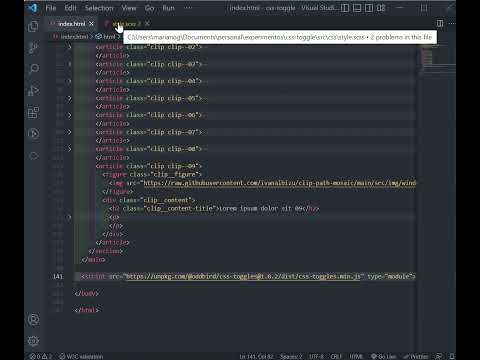480x360 pixels.
Task: Open the Explorer view in activity bar
Action: [33, 27]
